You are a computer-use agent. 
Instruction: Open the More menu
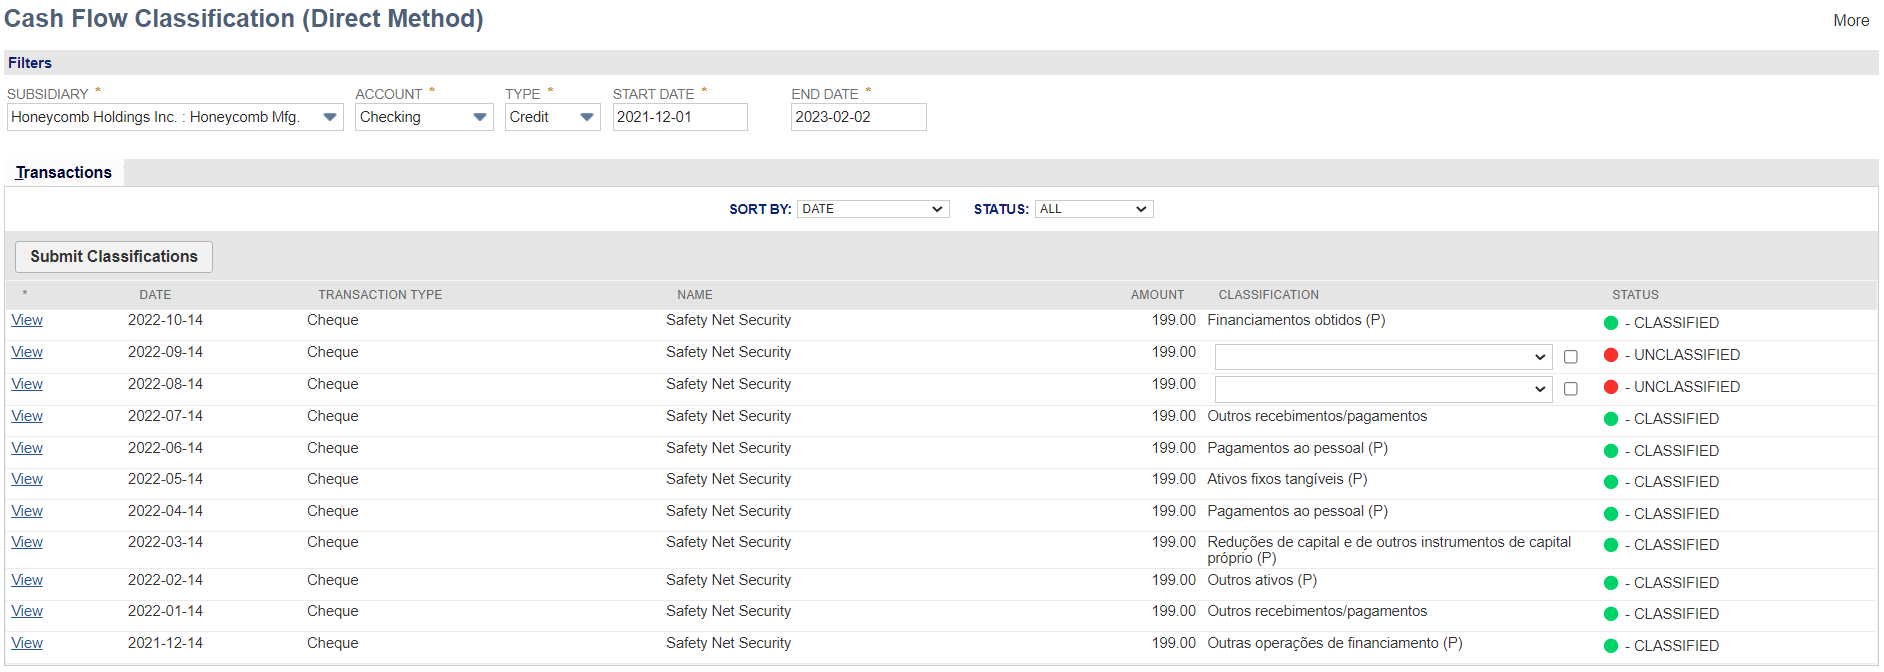click(1850, 20)
